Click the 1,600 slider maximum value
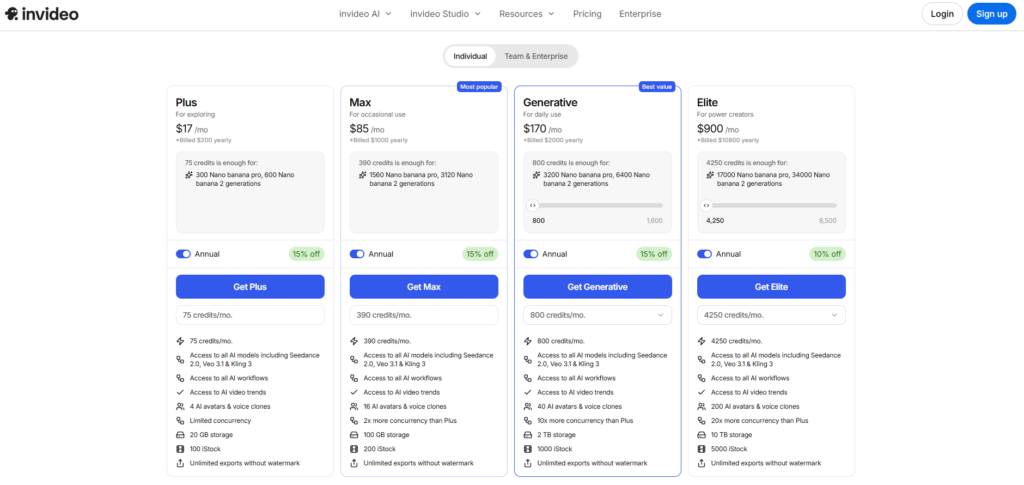 click(x=654, y=221)
